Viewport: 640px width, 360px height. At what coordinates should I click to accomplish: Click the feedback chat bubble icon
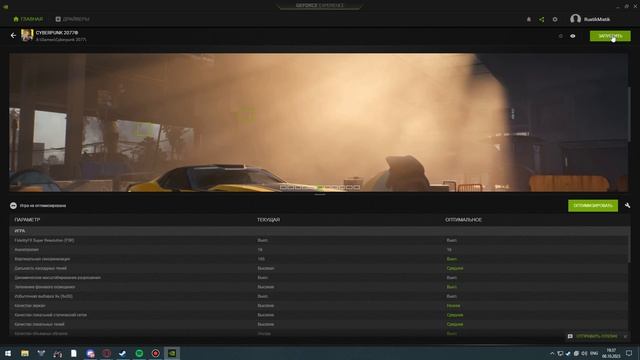tap(570, 336)
